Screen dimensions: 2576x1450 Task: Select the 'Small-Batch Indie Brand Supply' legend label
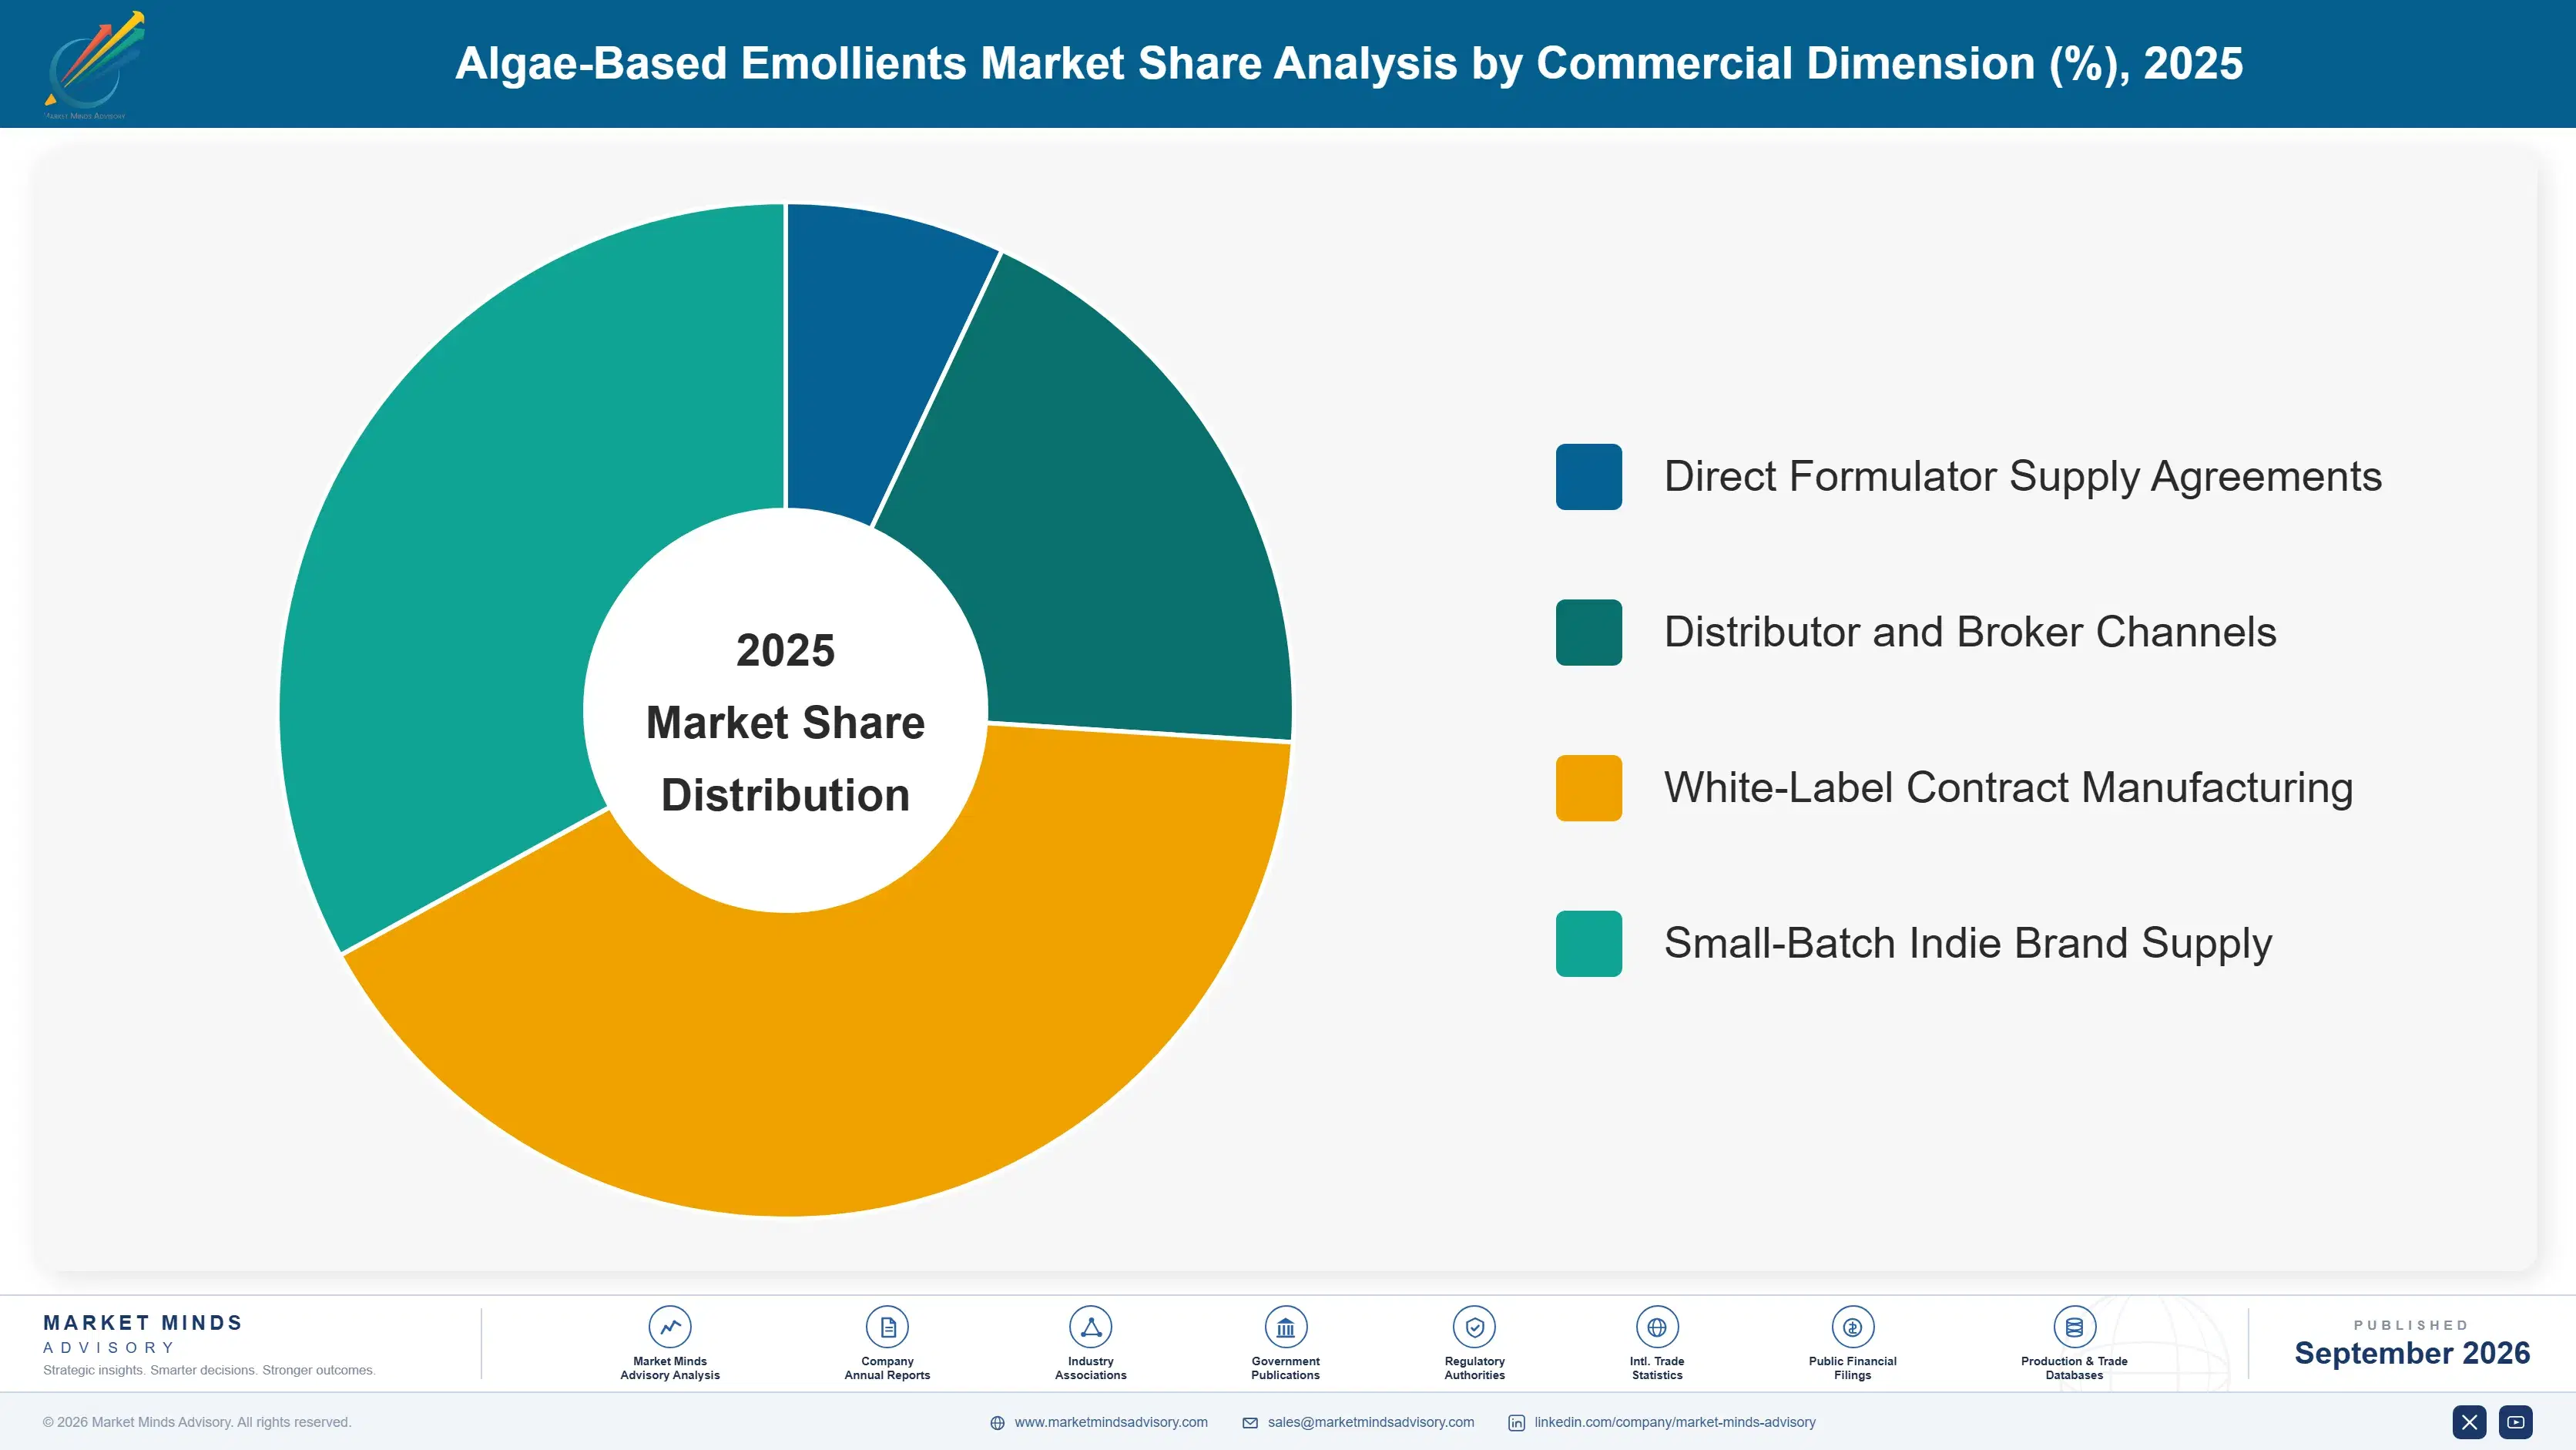click(1968, 943)
